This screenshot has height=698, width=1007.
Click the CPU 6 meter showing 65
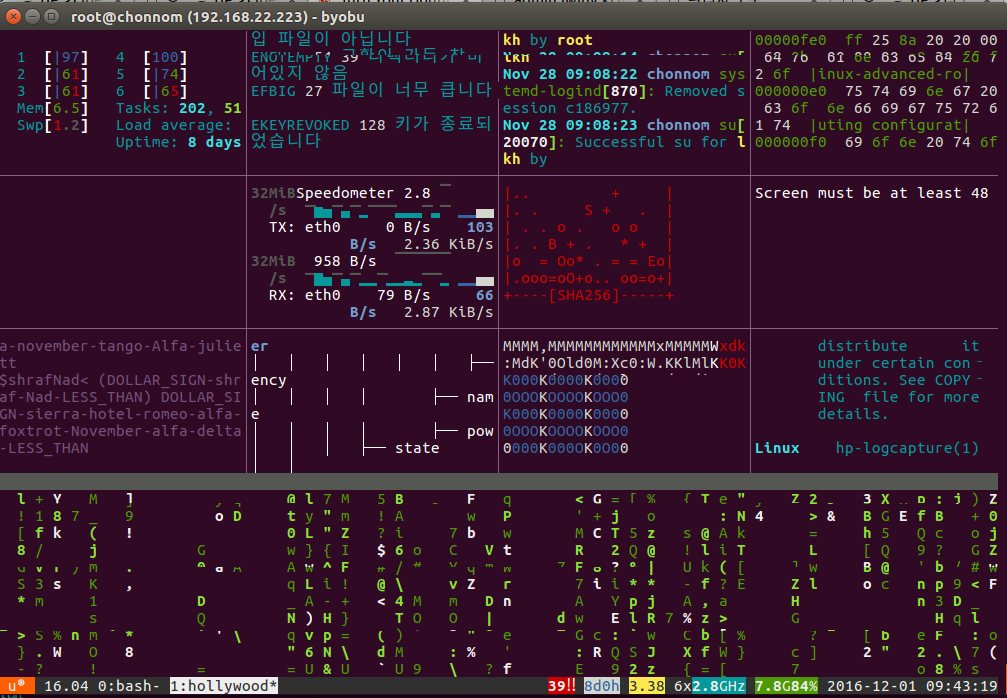click(x=152, y=91)
